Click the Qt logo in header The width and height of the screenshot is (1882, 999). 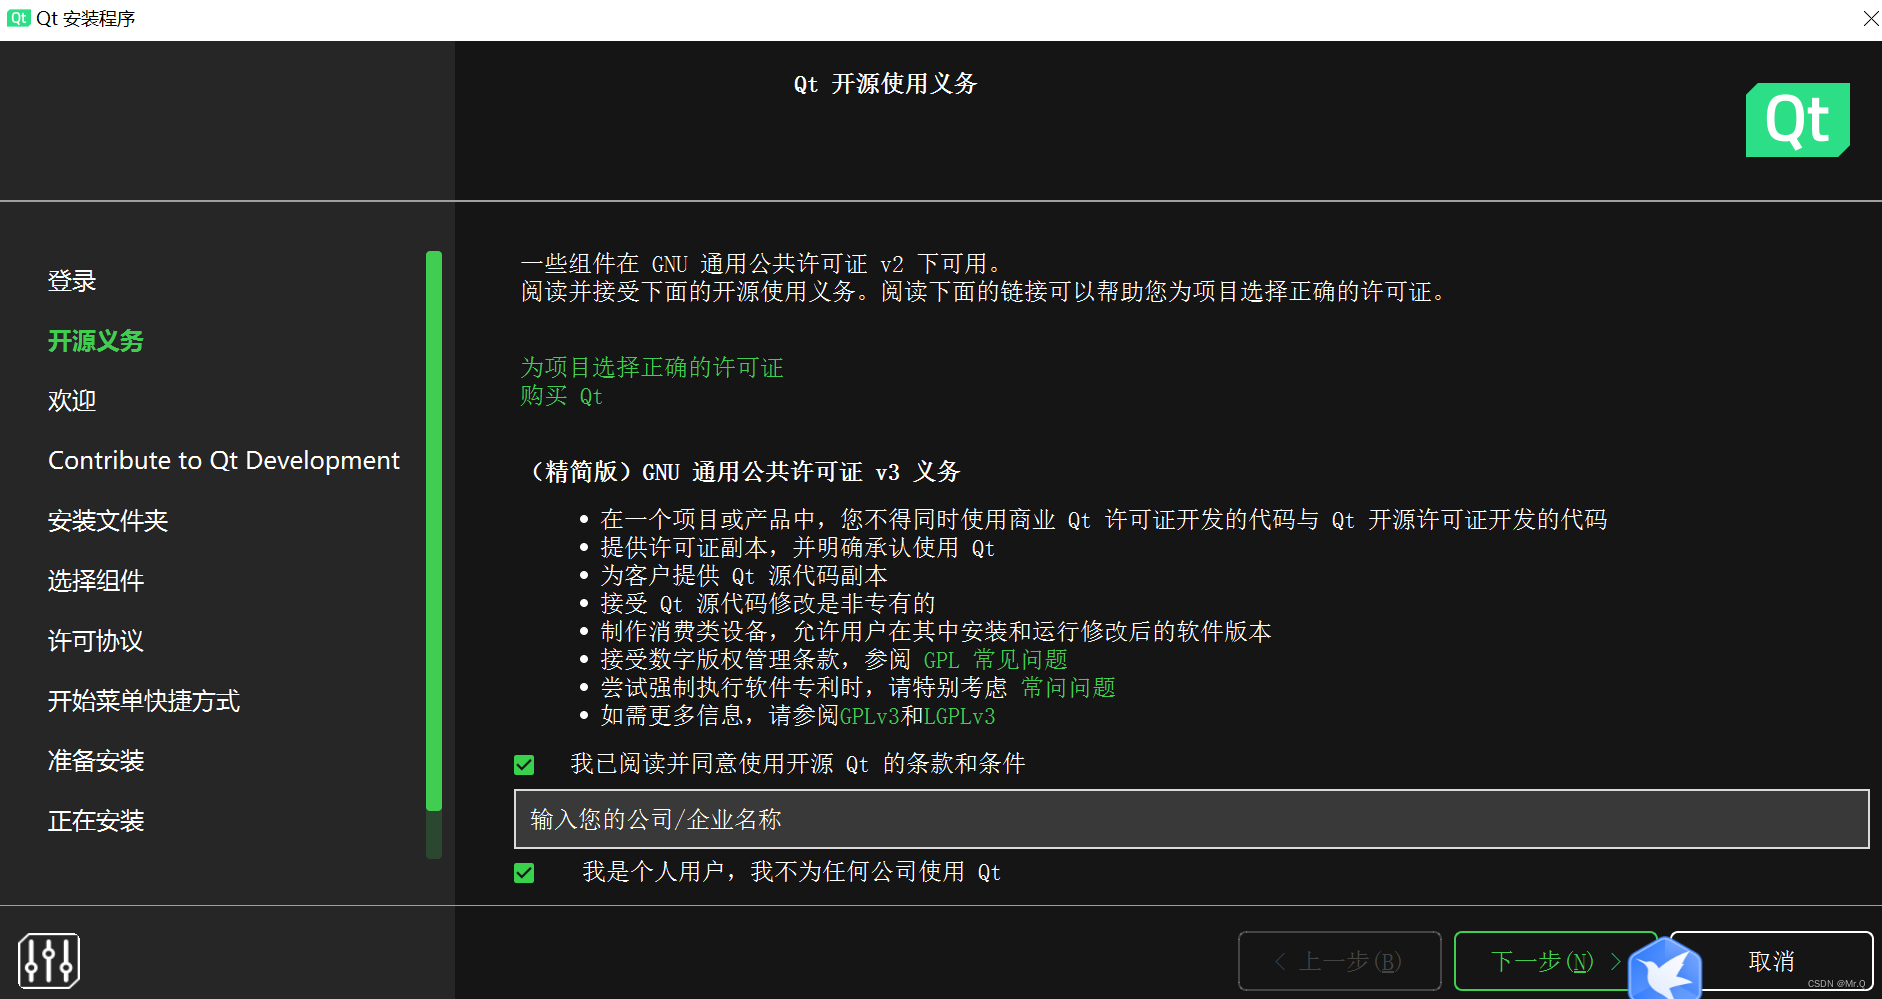1797,120
